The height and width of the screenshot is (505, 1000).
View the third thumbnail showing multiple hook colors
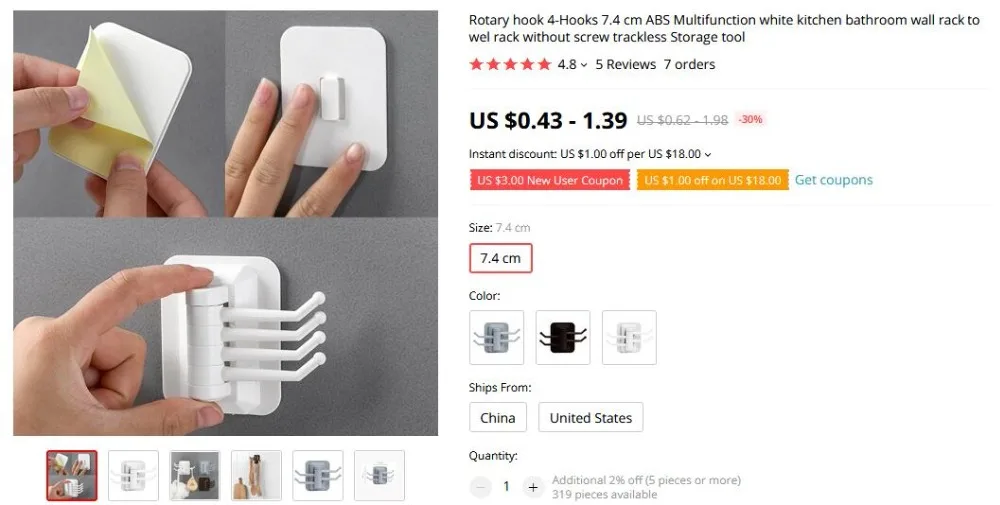(x=195, y=476)
